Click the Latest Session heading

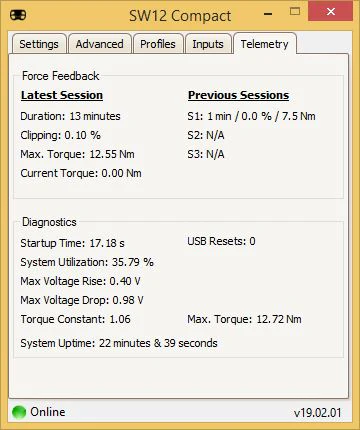62,95
